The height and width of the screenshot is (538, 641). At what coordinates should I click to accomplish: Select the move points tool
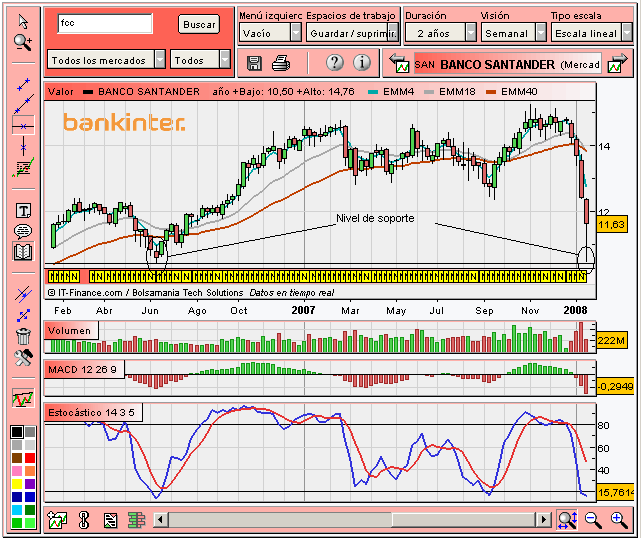click(23, 315)
